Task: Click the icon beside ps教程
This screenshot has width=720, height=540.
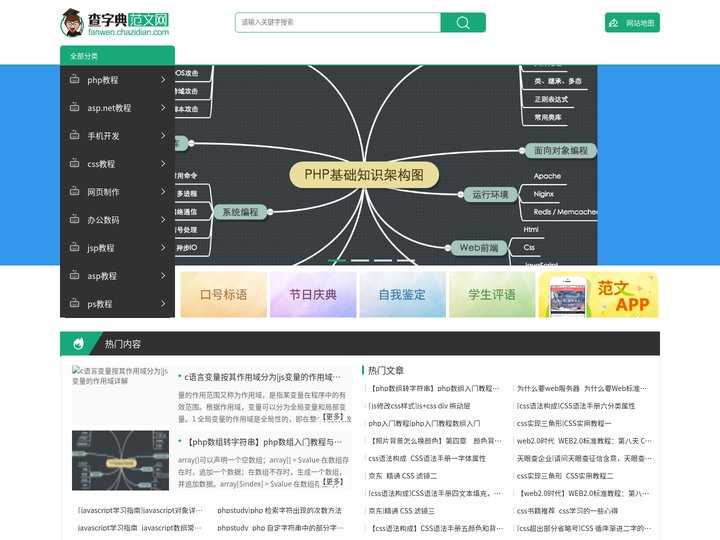Action: (x=74, y=304)
